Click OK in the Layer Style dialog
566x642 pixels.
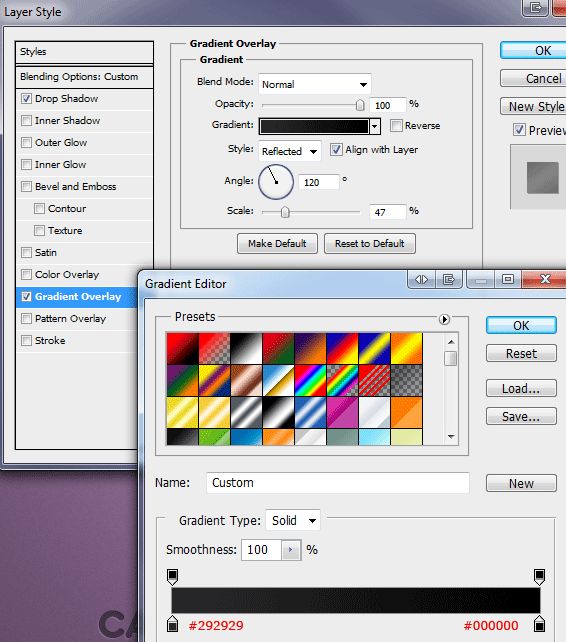click(533, 50)
